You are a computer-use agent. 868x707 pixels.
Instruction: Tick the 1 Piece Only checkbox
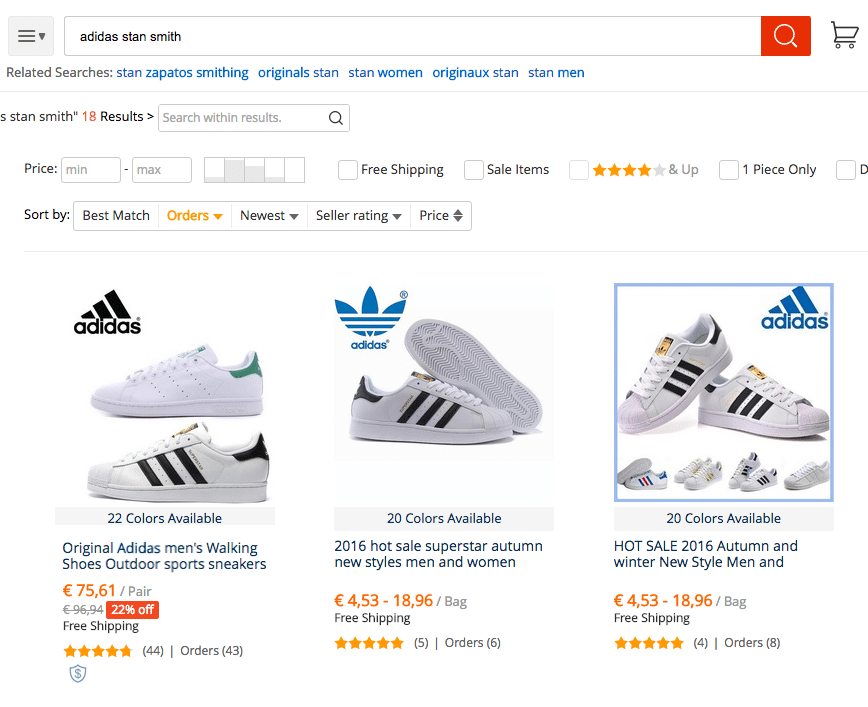click(x=728, y=170)
